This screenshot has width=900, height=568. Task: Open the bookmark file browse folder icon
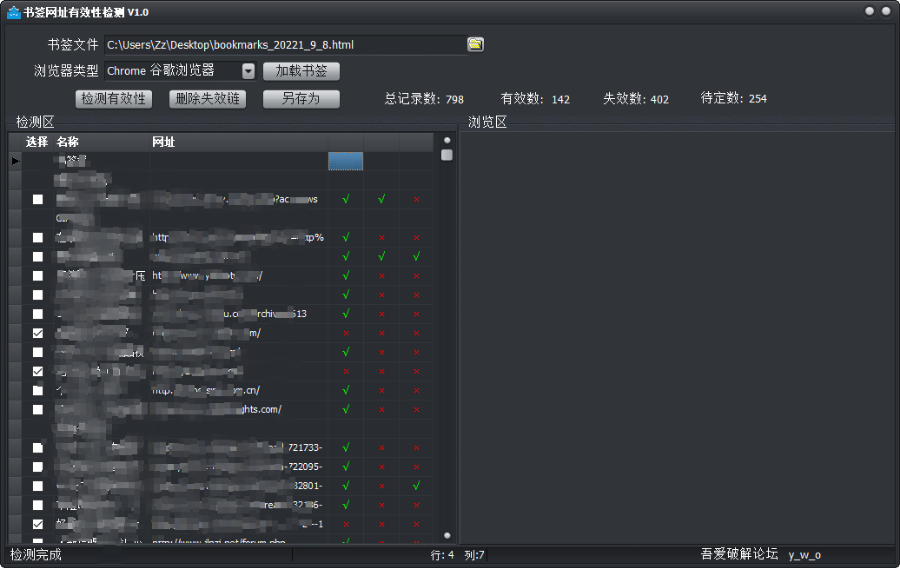pos(475,44)
